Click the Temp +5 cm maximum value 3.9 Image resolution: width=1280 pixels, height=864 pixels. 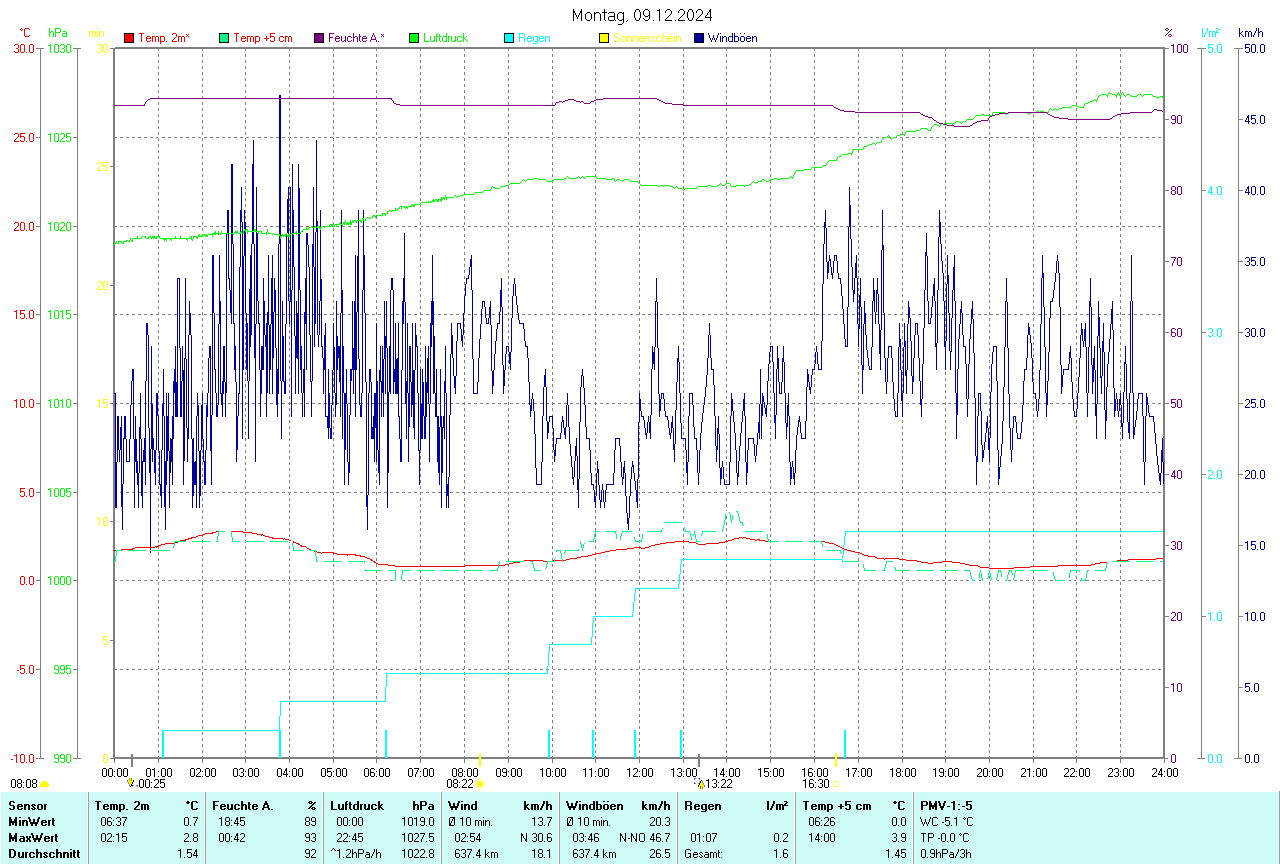(x=898, y=837)
